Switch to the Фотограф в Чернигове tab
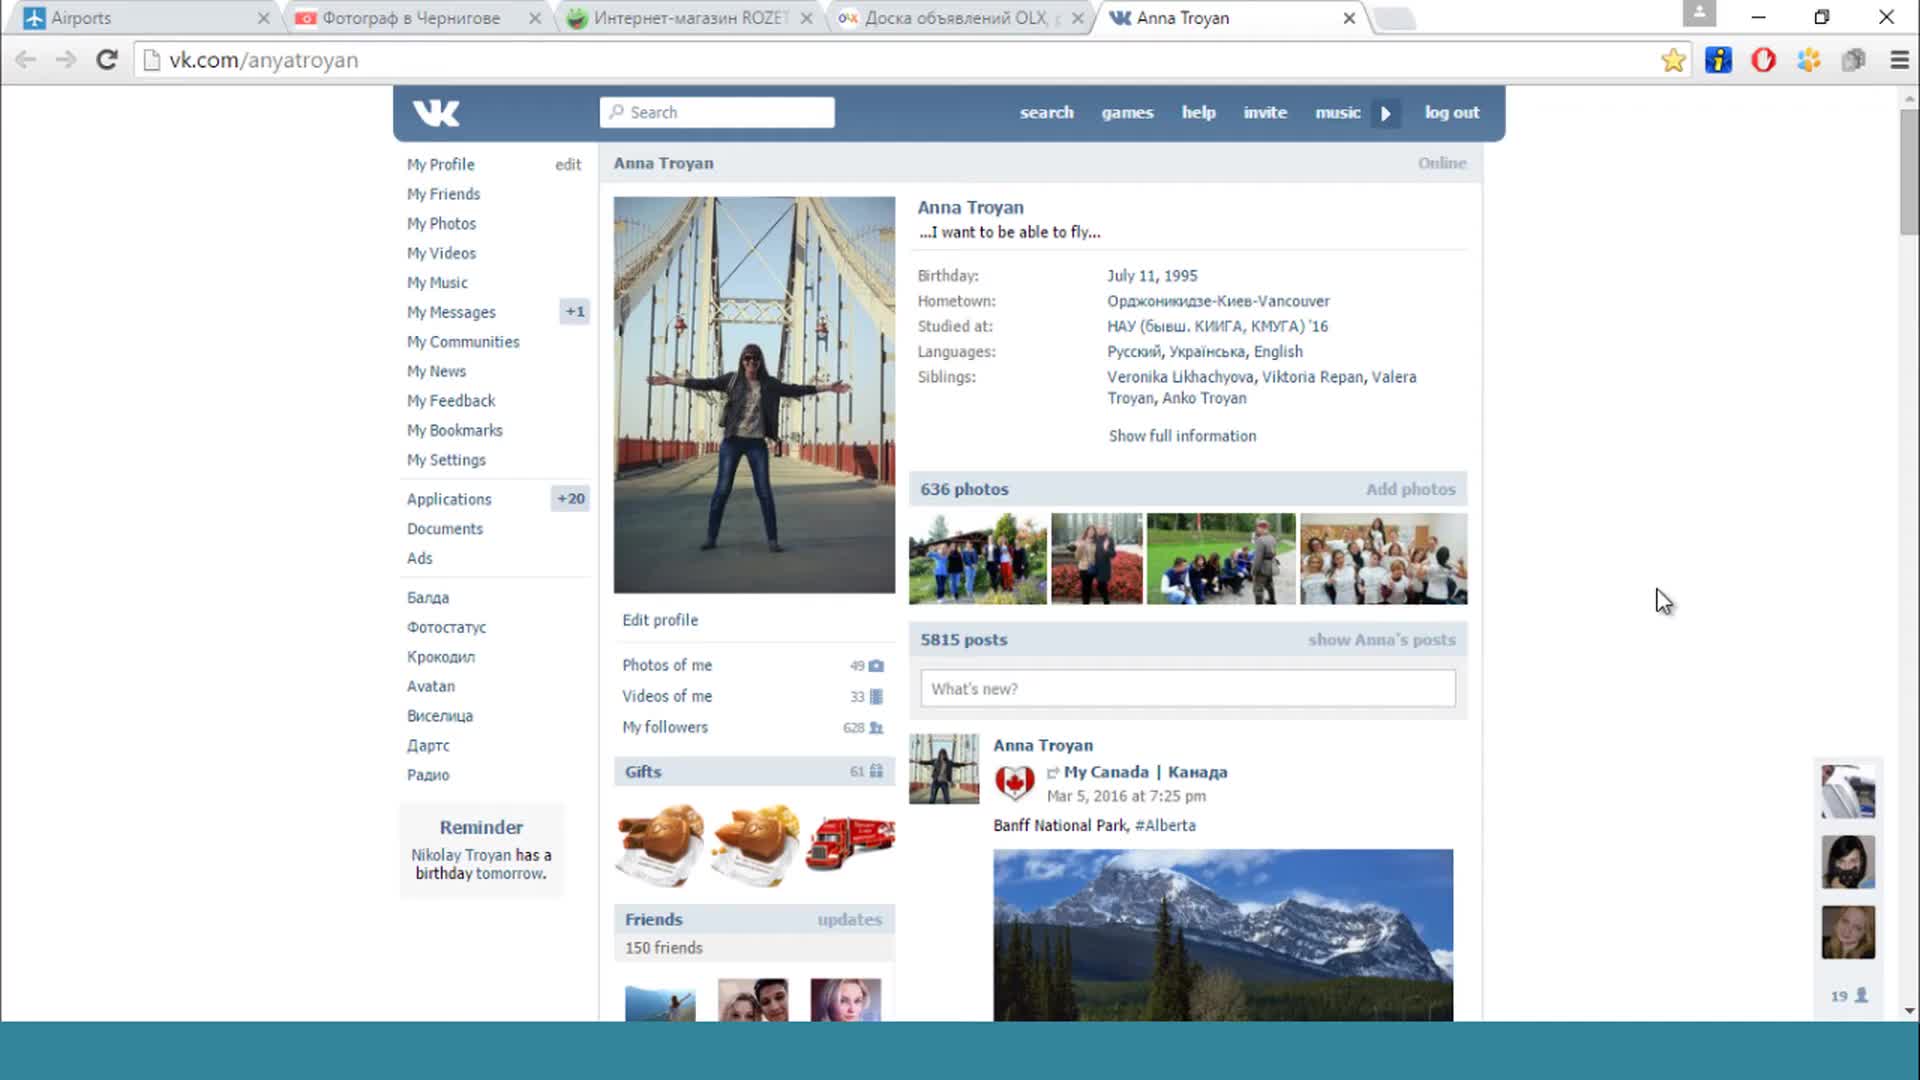The height and width of the screenshot is (1080, 1920). coord(414,18)
